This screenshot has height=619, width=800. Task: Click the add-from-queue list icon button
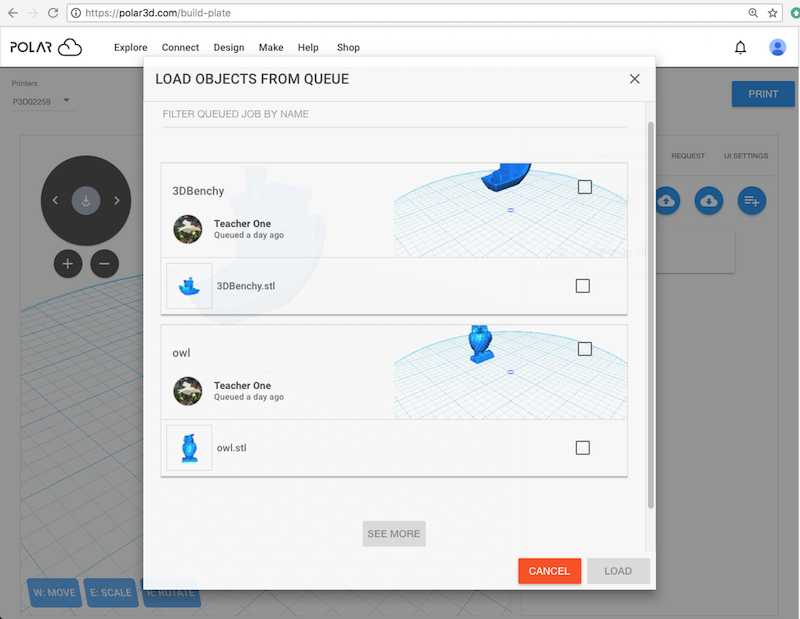752,201
